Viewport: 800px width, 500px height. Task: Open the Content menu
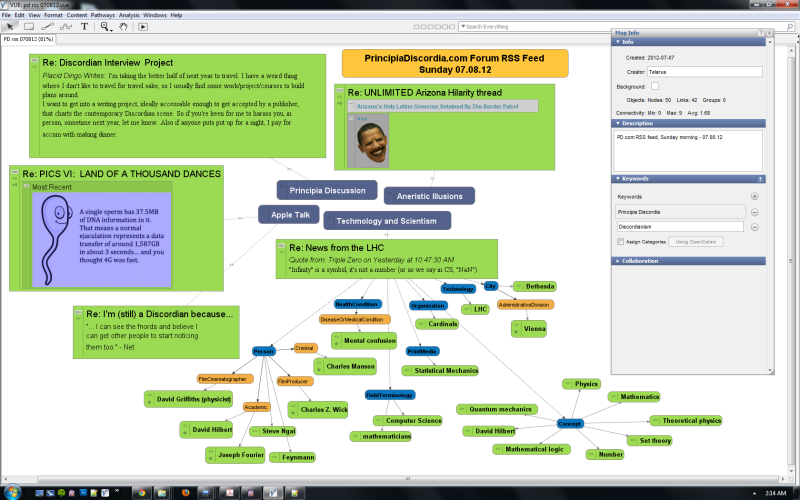tap(77, 15)
